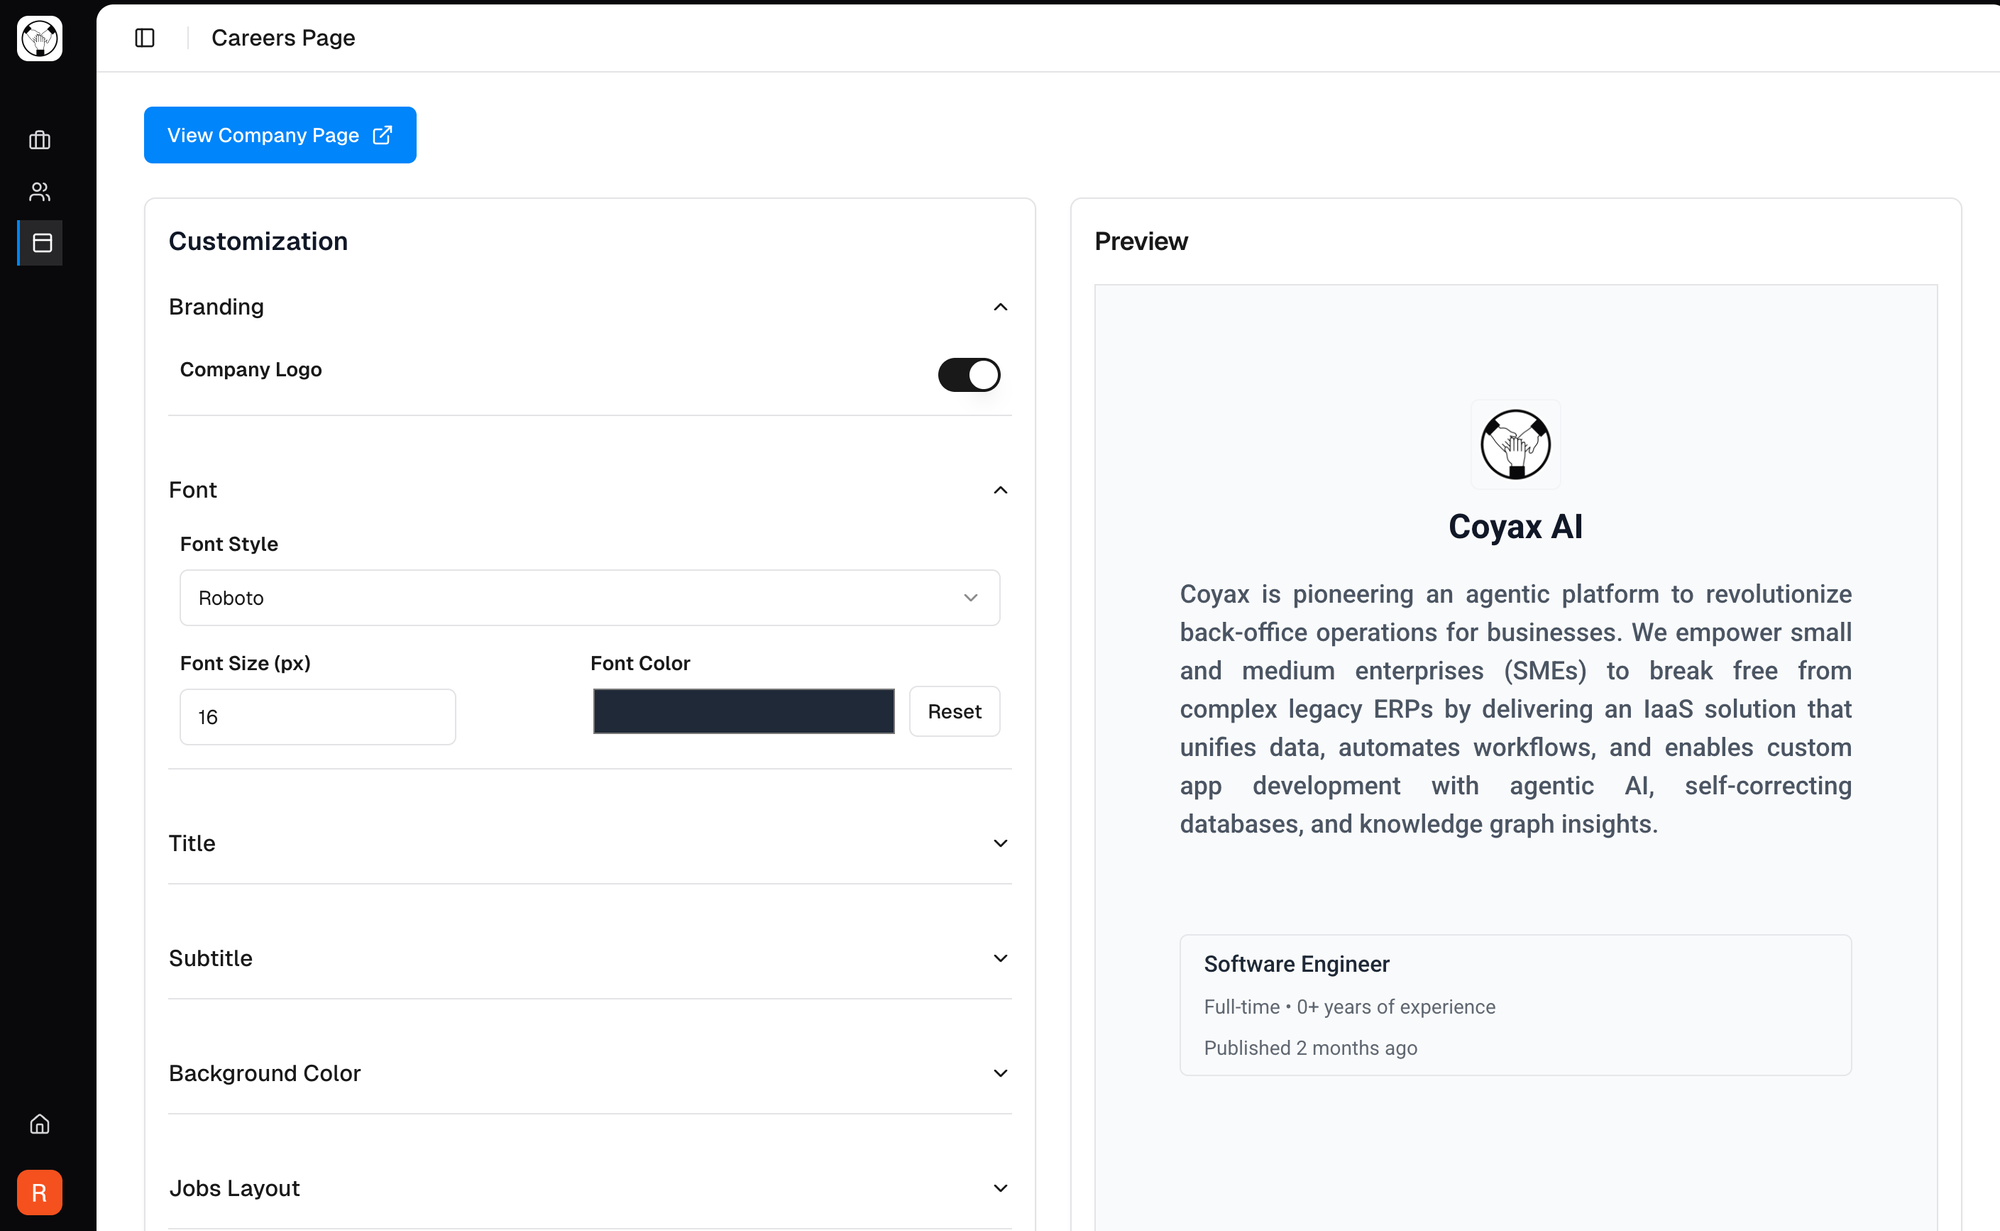The height and width of the screenshot is (1231, 2000).
Task: Click the View Company Page button
Action: click(280, 135)
